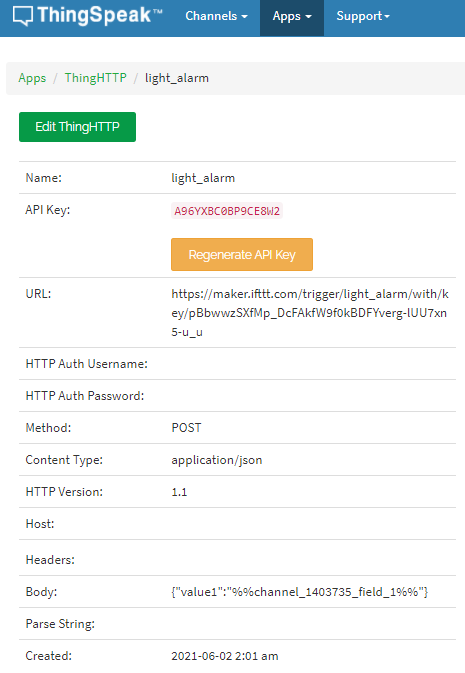465x673 pixels.
Task: Expand the Apps dropdown in navbar
Action: tap(292, 16)
